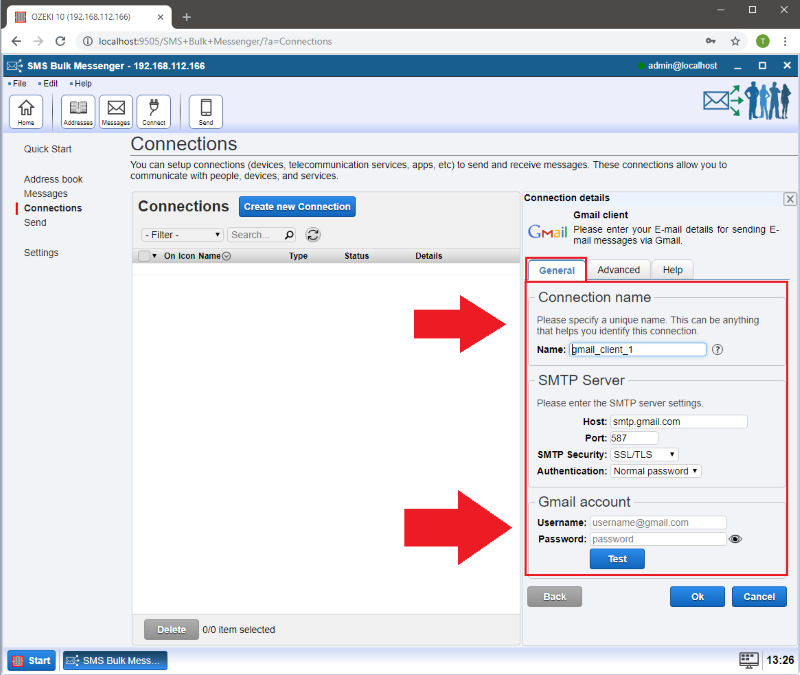Click the Send phone icon

(206, 111)
